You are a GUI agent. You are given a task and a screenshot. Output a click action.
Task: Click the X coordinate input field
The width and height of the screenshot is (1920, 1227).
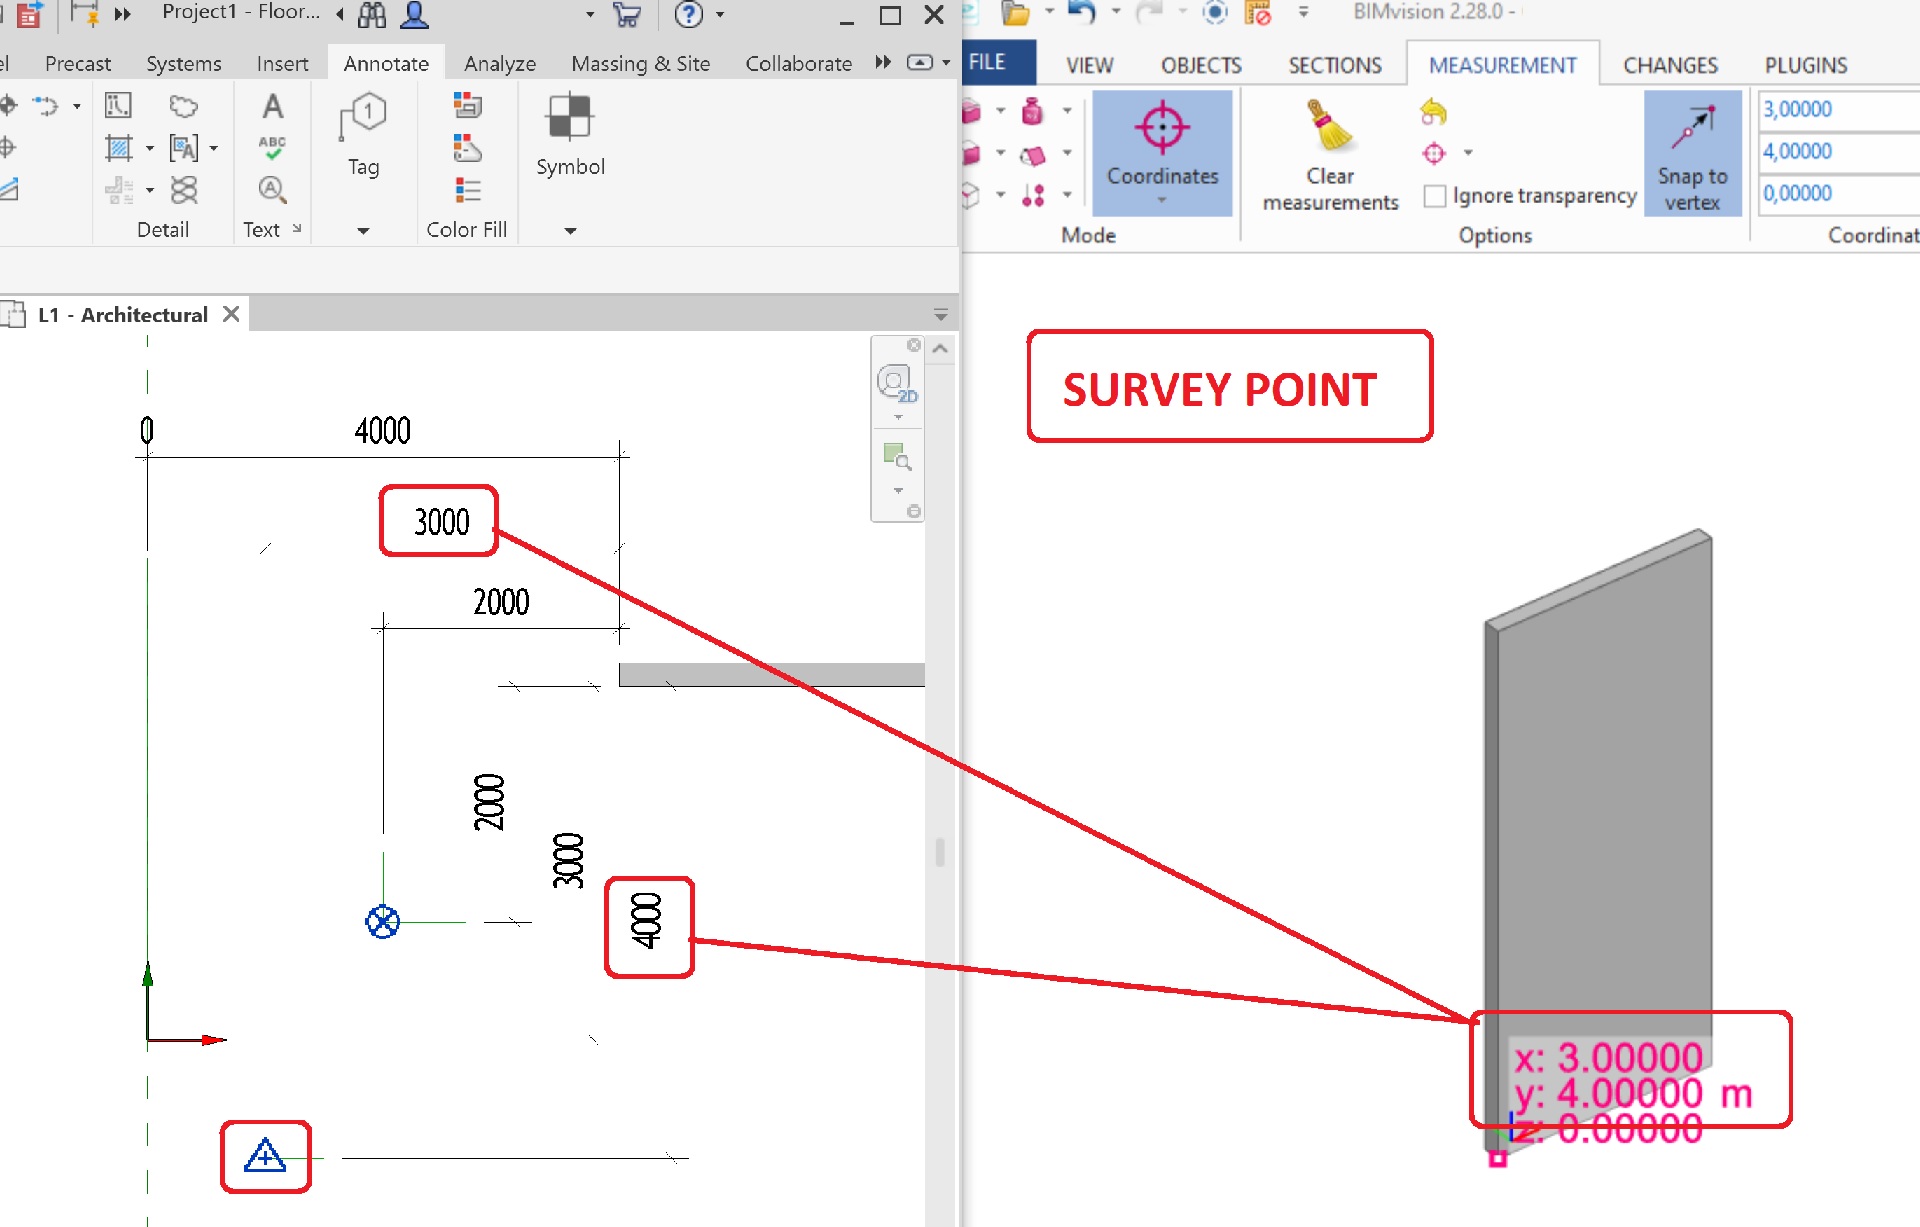click(x=1836, y=109)
